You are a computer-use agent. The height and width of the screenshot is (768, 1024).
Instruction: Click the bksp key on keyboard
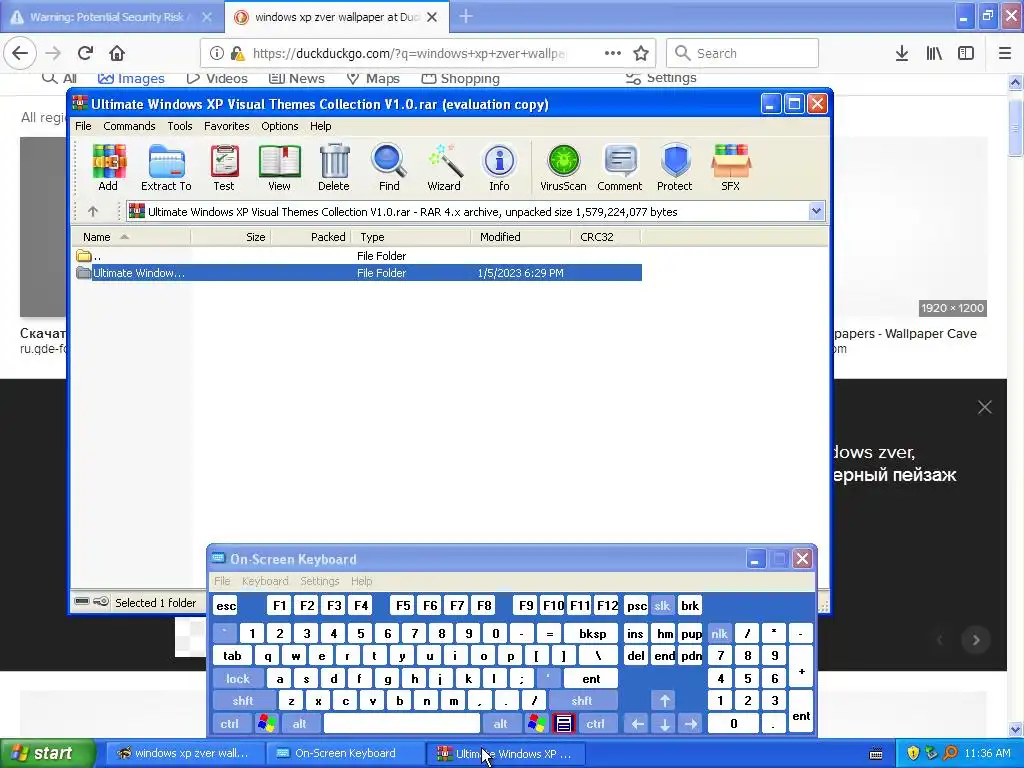point(592,634)
